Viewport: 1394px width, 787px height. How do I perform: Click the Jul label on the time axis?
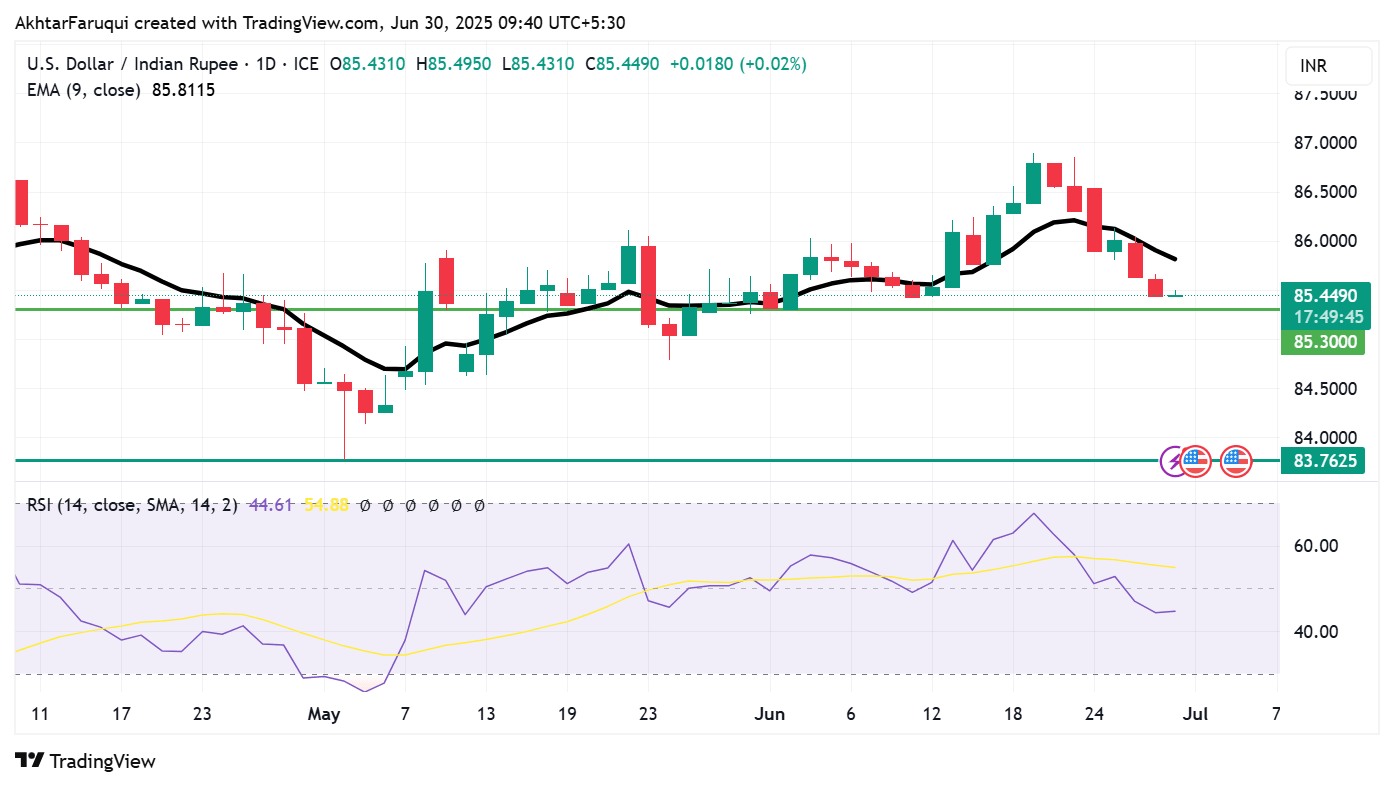[1195, 714]
